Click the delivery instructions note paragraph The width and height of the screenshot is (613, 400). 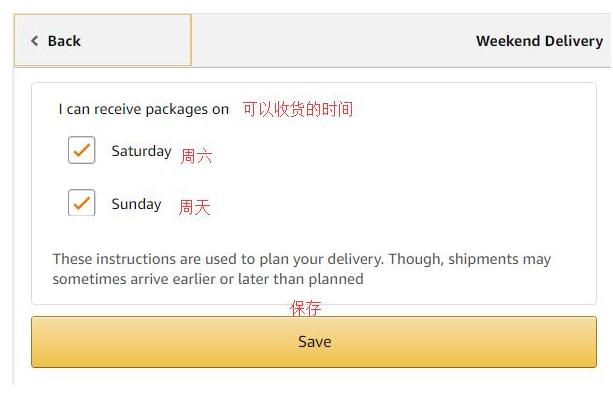(301, 269)
